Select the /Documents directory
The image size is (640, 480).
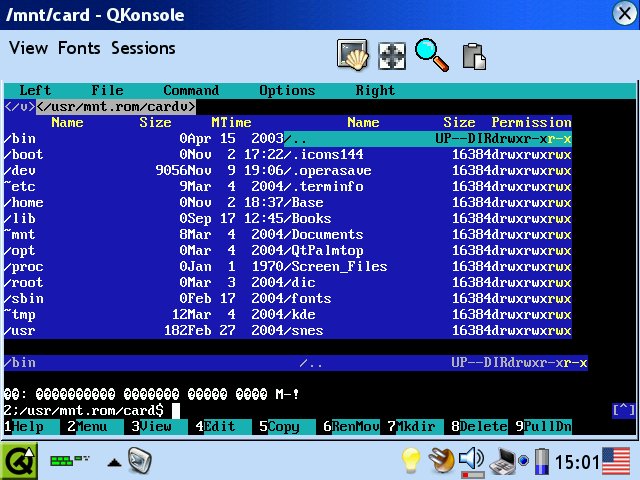428,234
